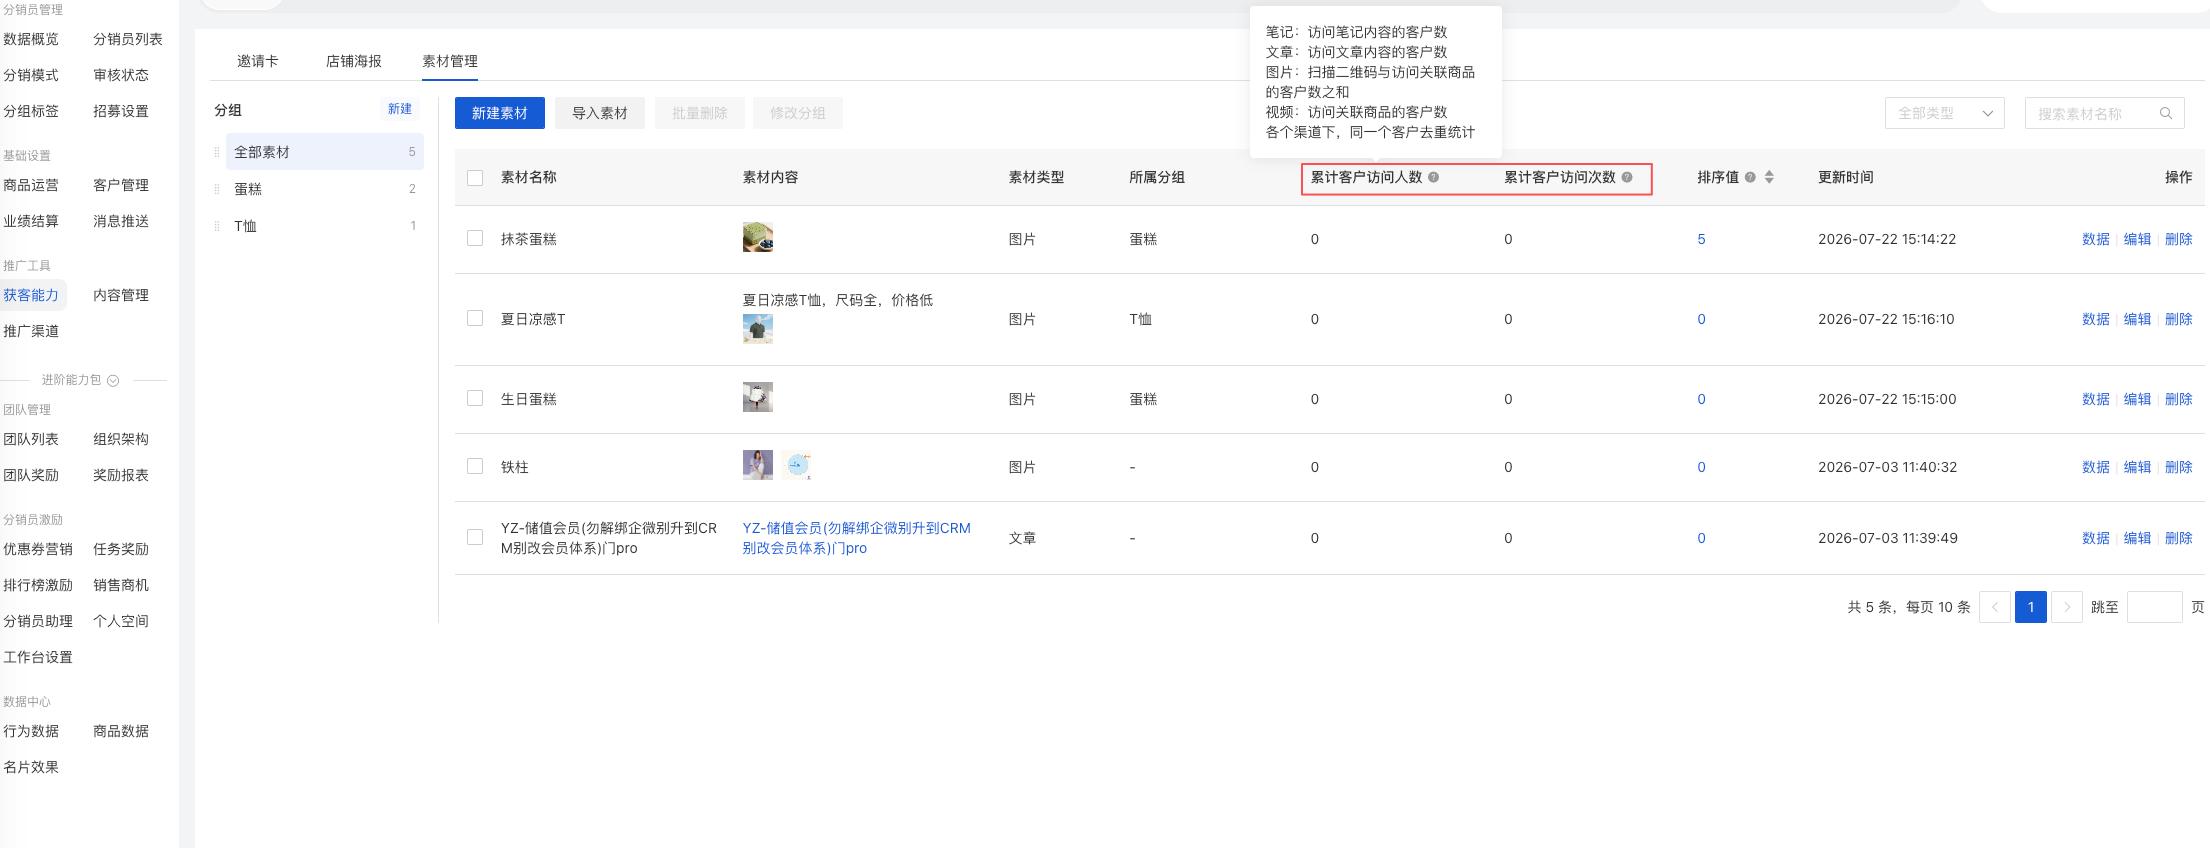2210x848 pixels.
Task: Select all materials via header checkbox
Action: click(x=475, y=178)
